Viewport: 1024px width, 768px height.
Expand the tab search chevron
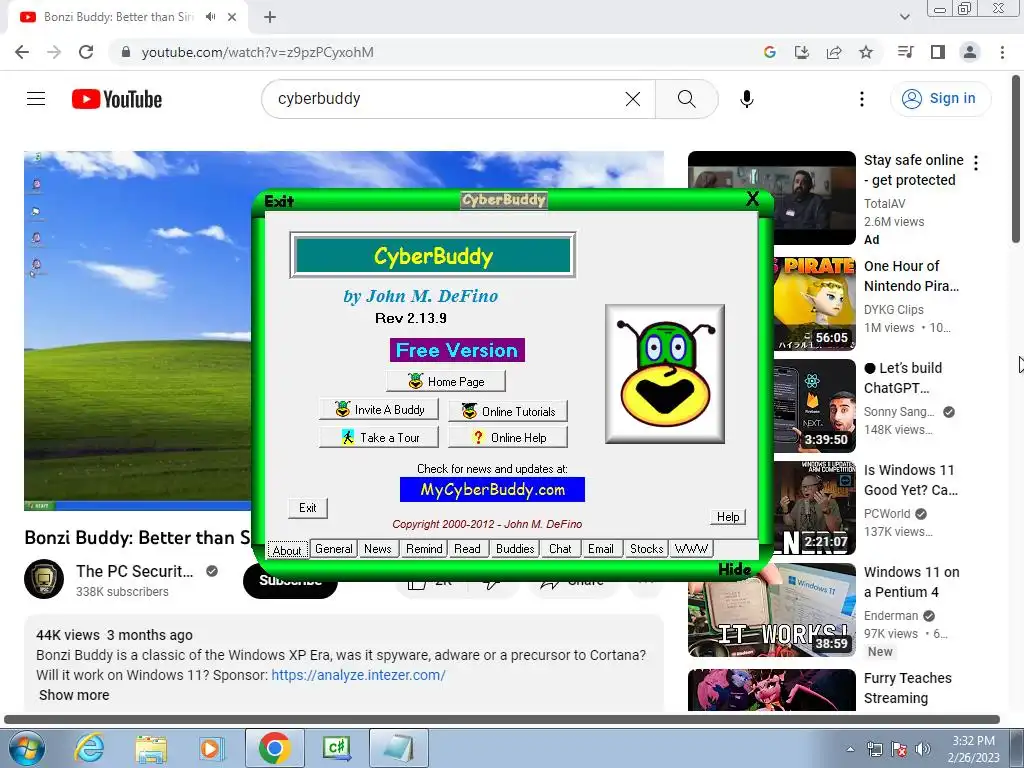(904, 17)
